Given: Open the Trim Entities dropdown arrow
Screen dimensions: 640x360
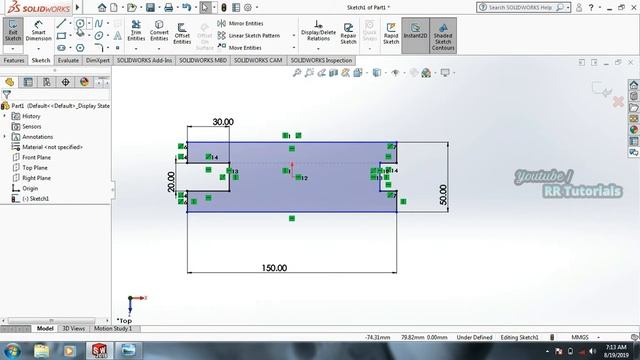Looking at the screenshot, I should pyautogui.click(x=136, y=49).
